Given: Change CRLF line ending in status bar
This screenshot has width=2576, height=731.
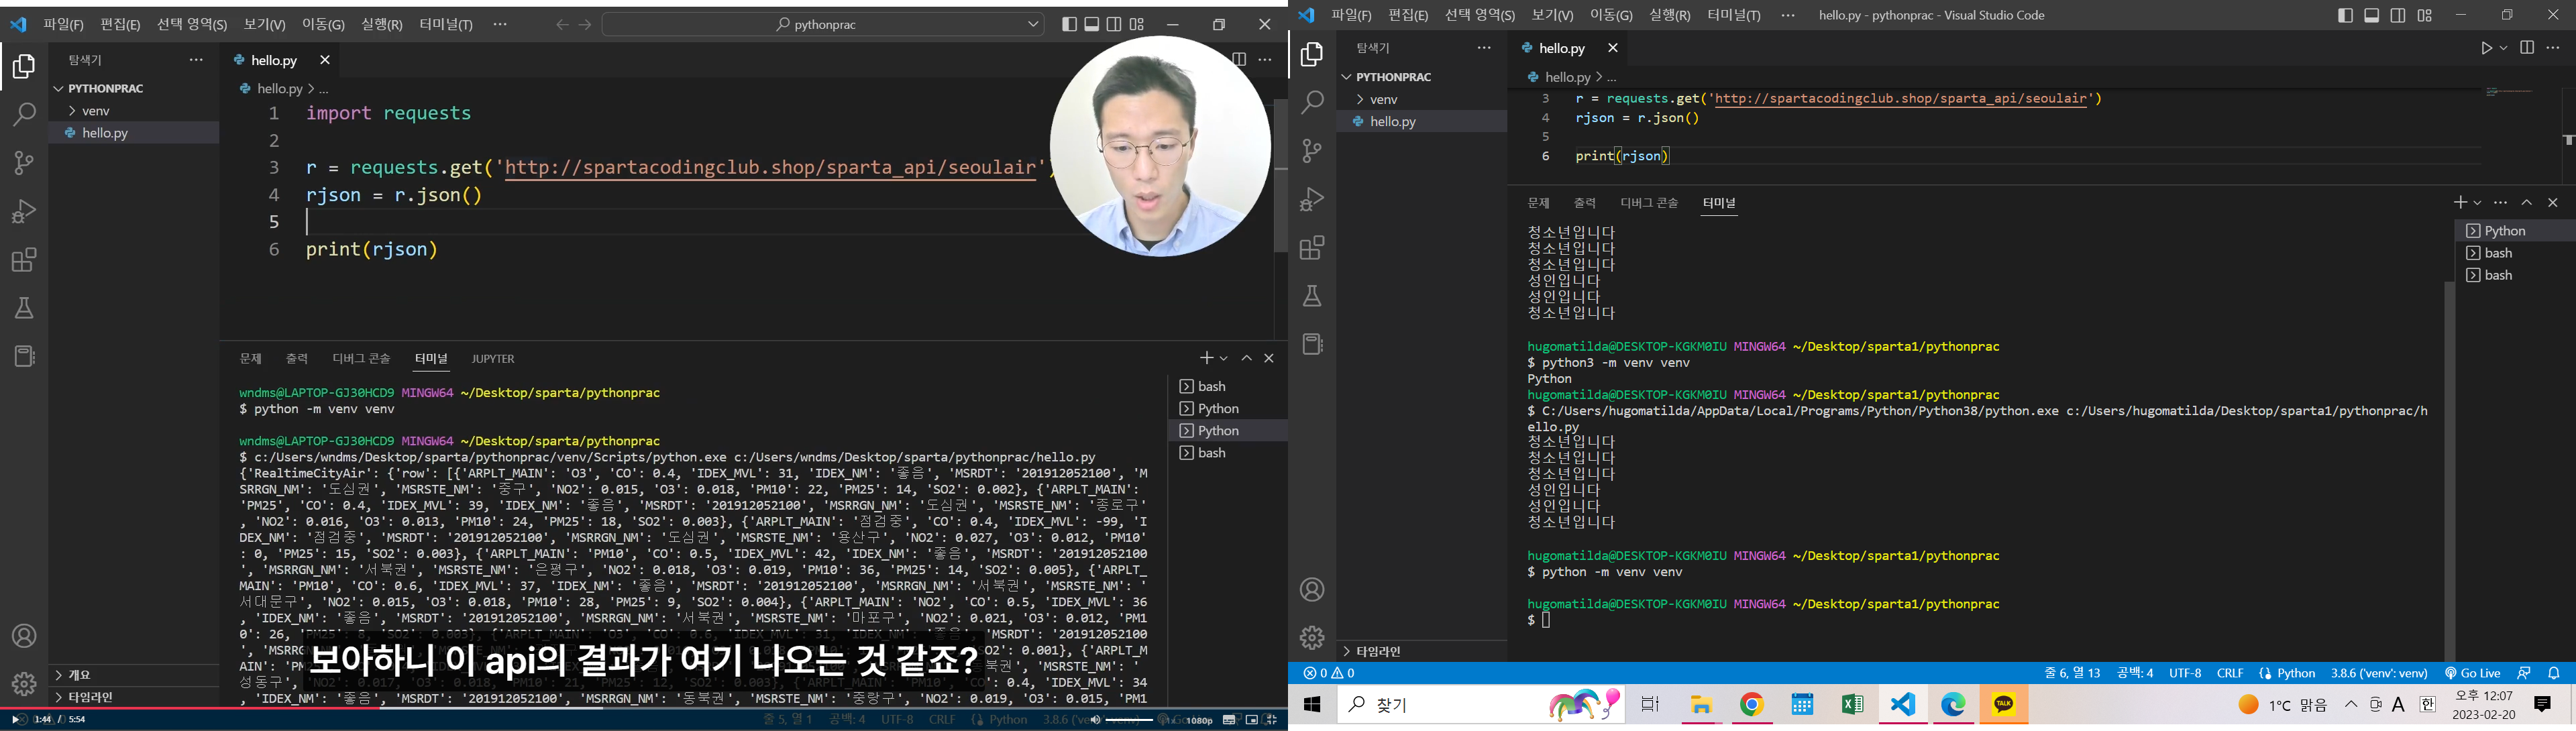Looking at the screenshot, I should pyautogui.click(x=2230, y=673).
